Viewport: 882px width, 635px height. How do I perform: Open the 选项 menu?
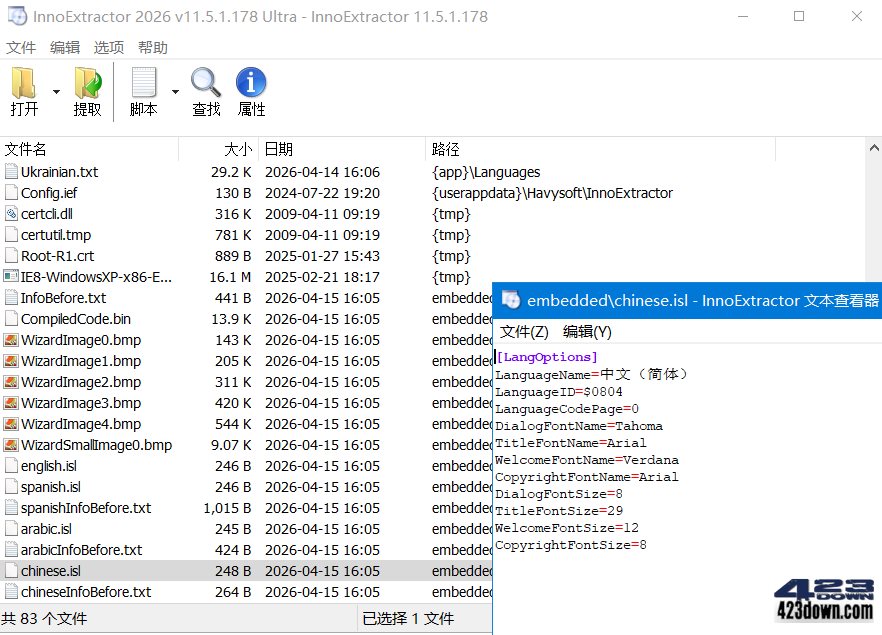(x=109, y=47)
